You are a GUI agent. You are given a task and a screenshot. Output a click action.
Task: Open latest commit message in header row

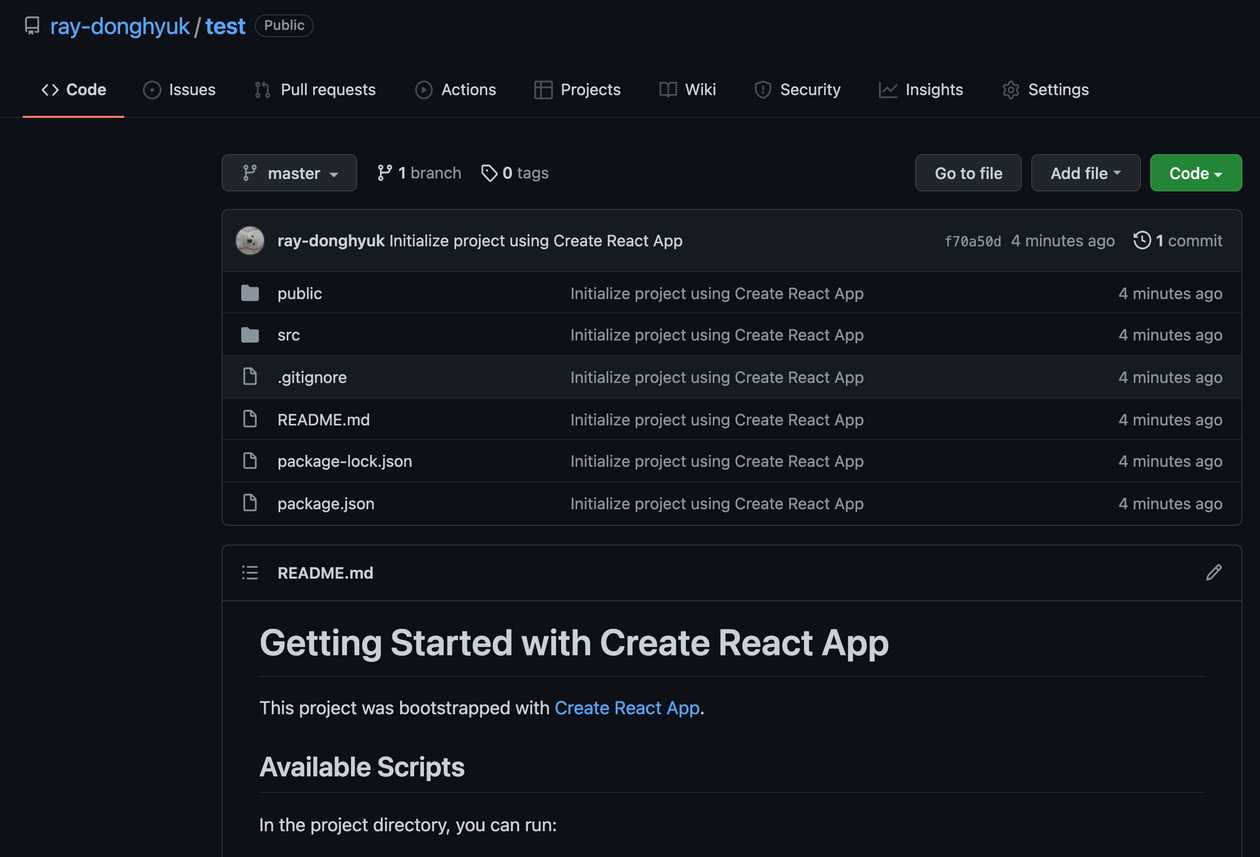point(536,240)
